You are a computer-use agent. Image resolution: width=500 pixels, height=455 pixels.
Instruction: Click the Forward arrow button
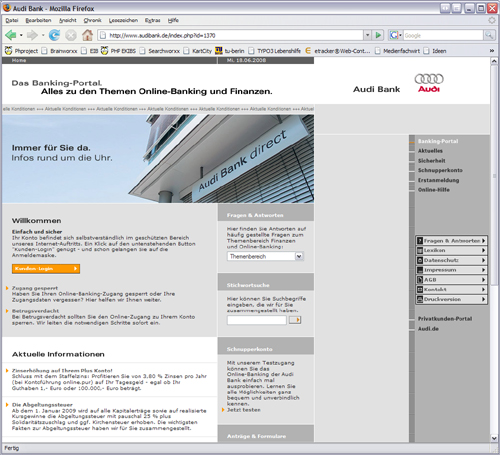point(32,35)
